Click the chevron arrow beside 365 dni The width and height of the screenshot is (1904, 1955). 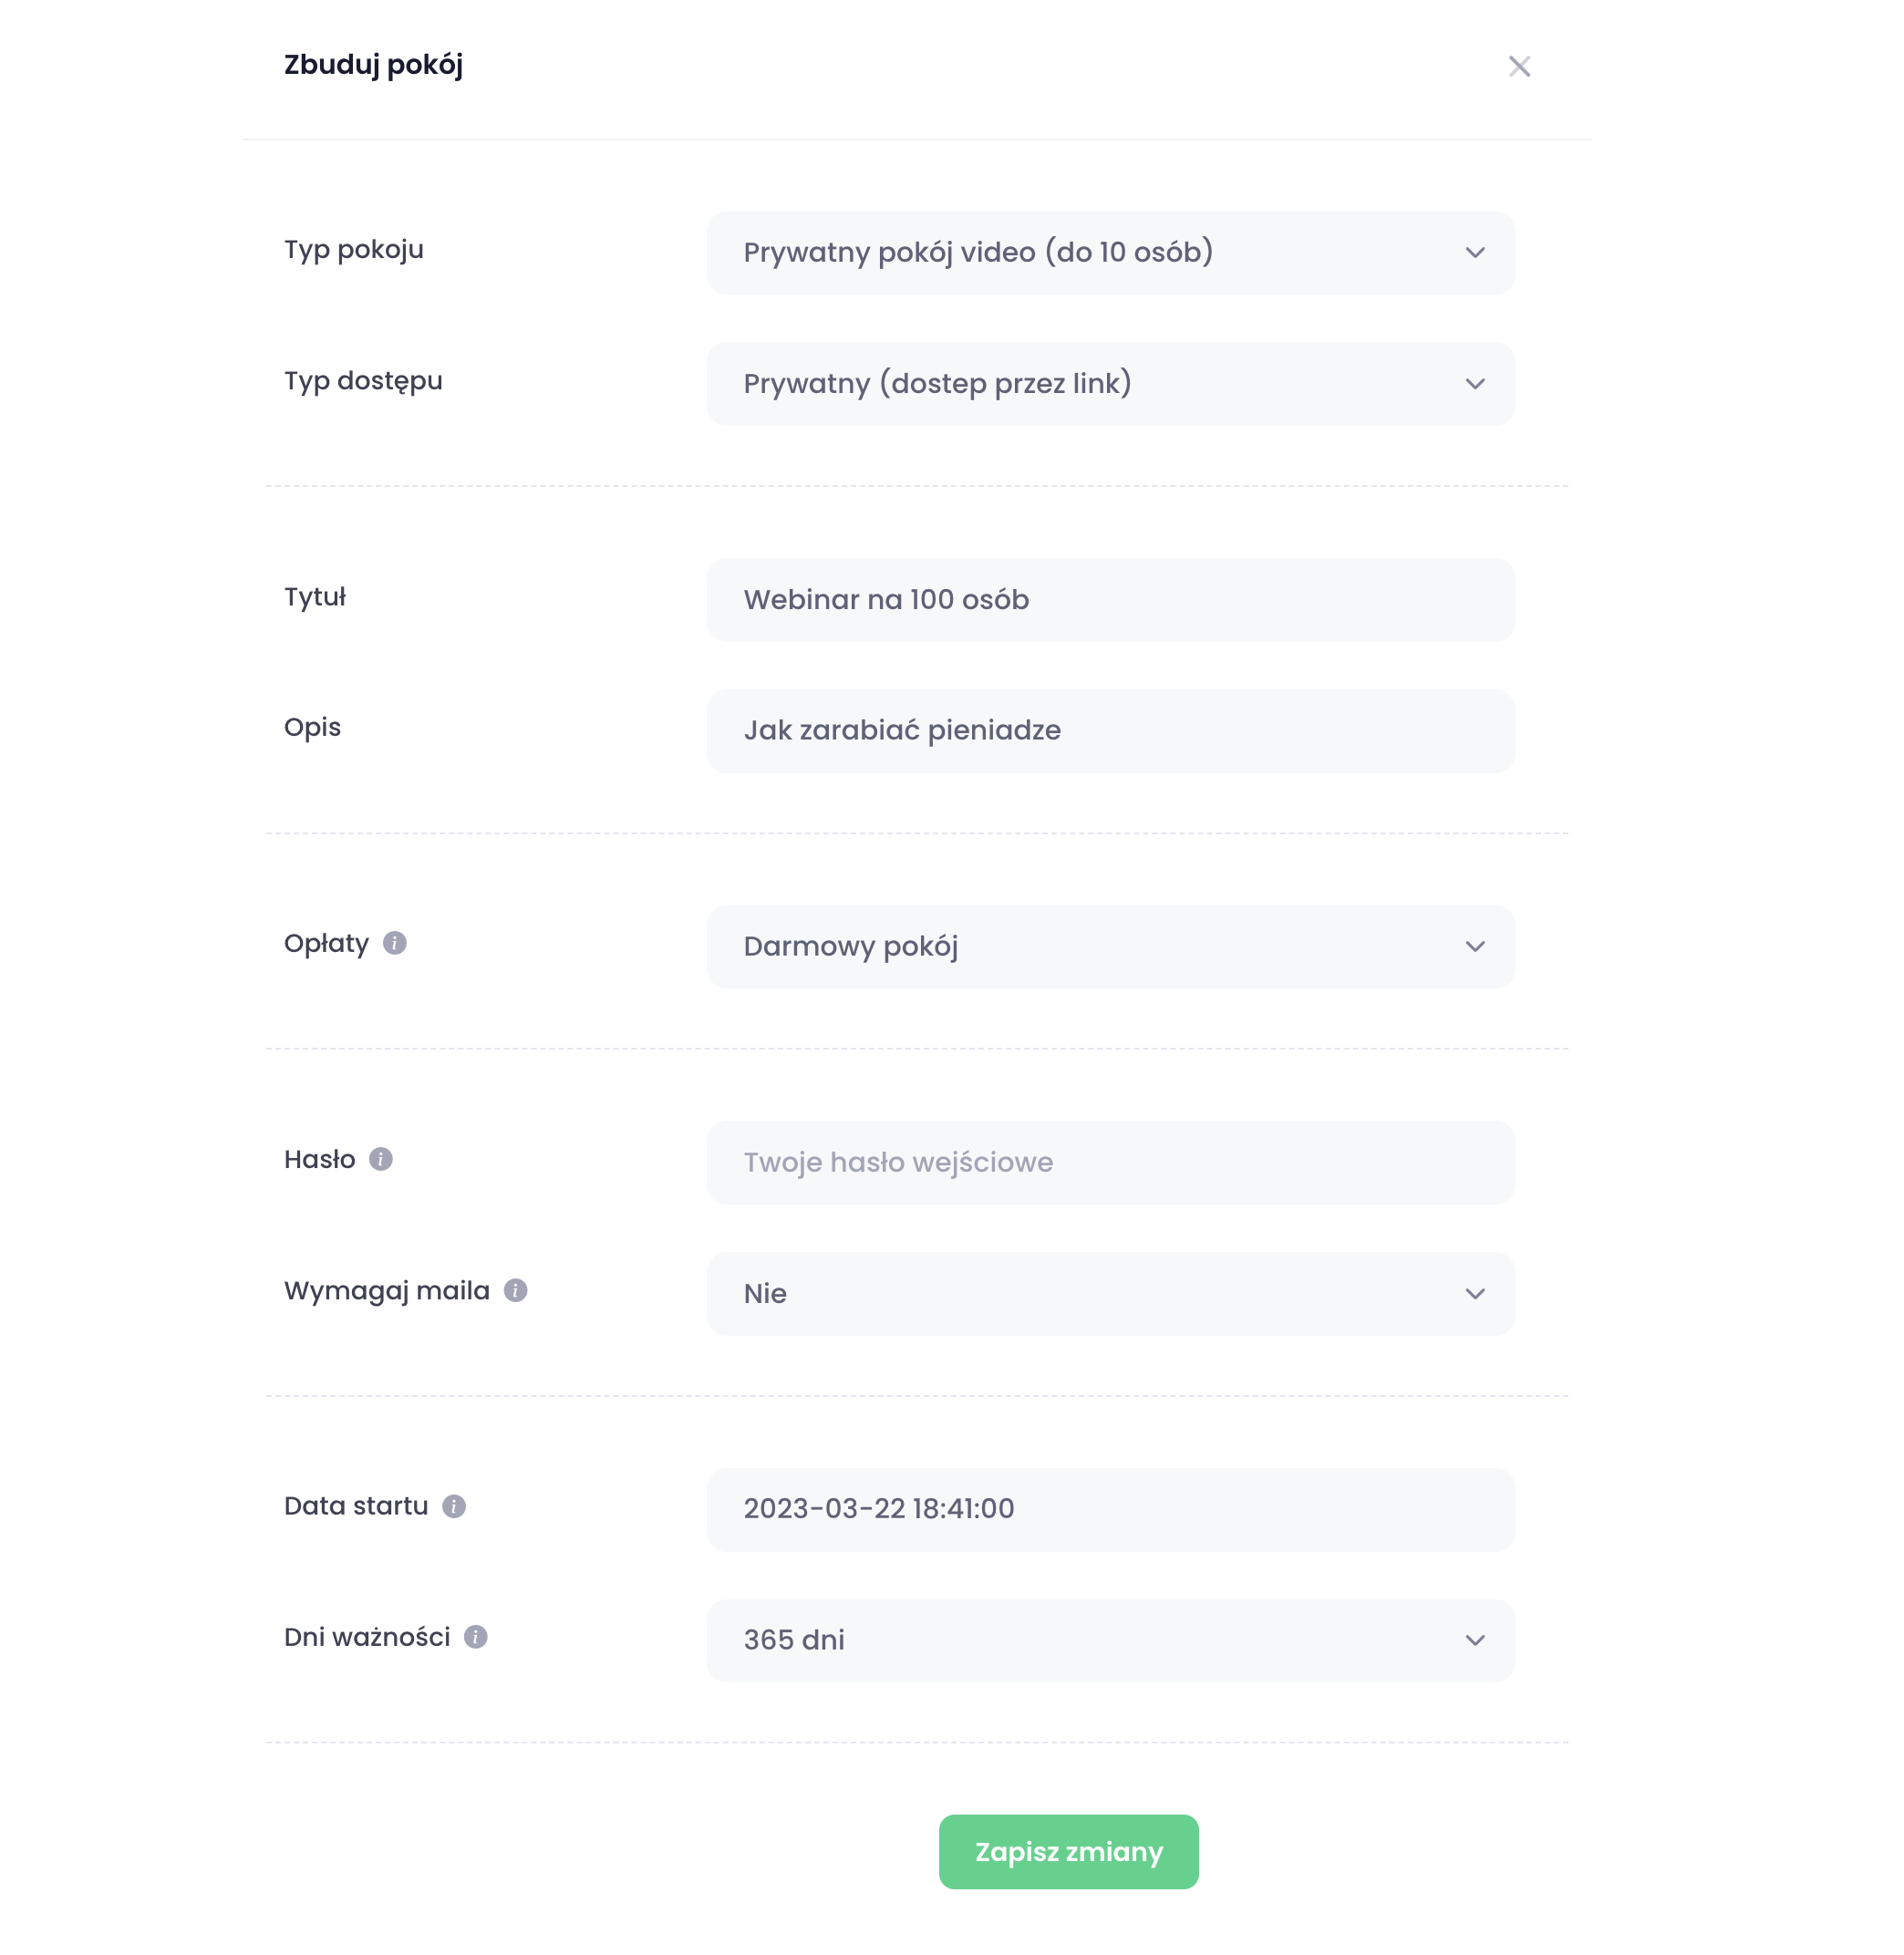coord(1475,1640)
